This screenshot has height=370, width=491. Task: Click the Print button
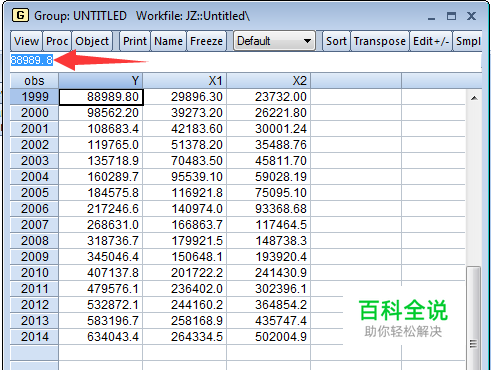pos(135,41)
